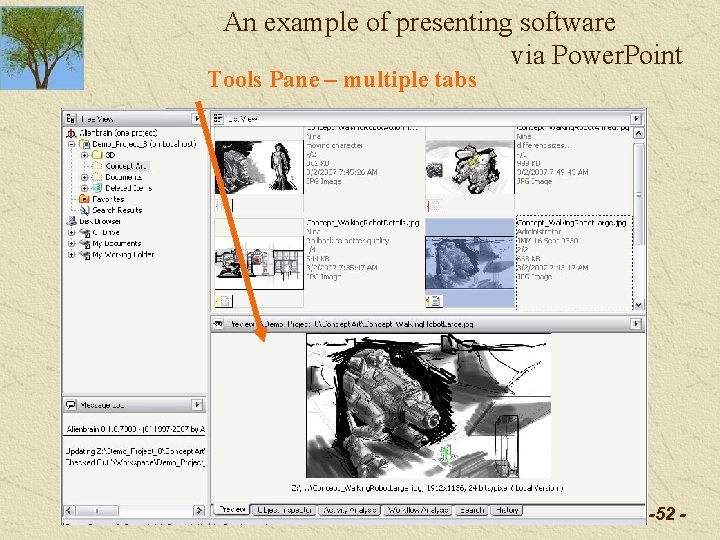Switch to the Activity Analysis tab

tap(349, 510)
